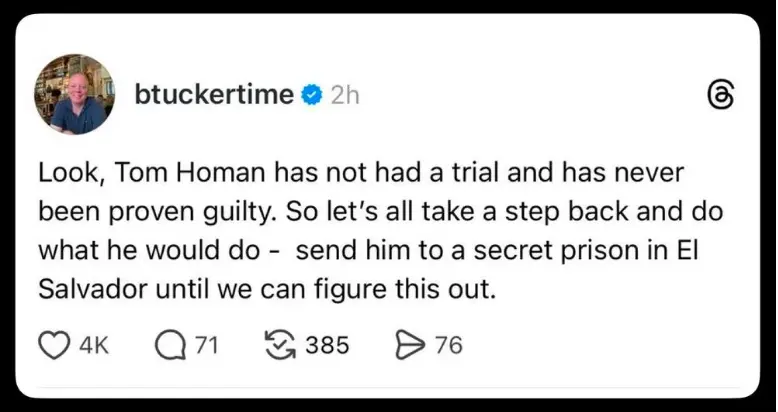Open replies with the comment bubble icon
This screenshot has height=412, width=778.
171,346
